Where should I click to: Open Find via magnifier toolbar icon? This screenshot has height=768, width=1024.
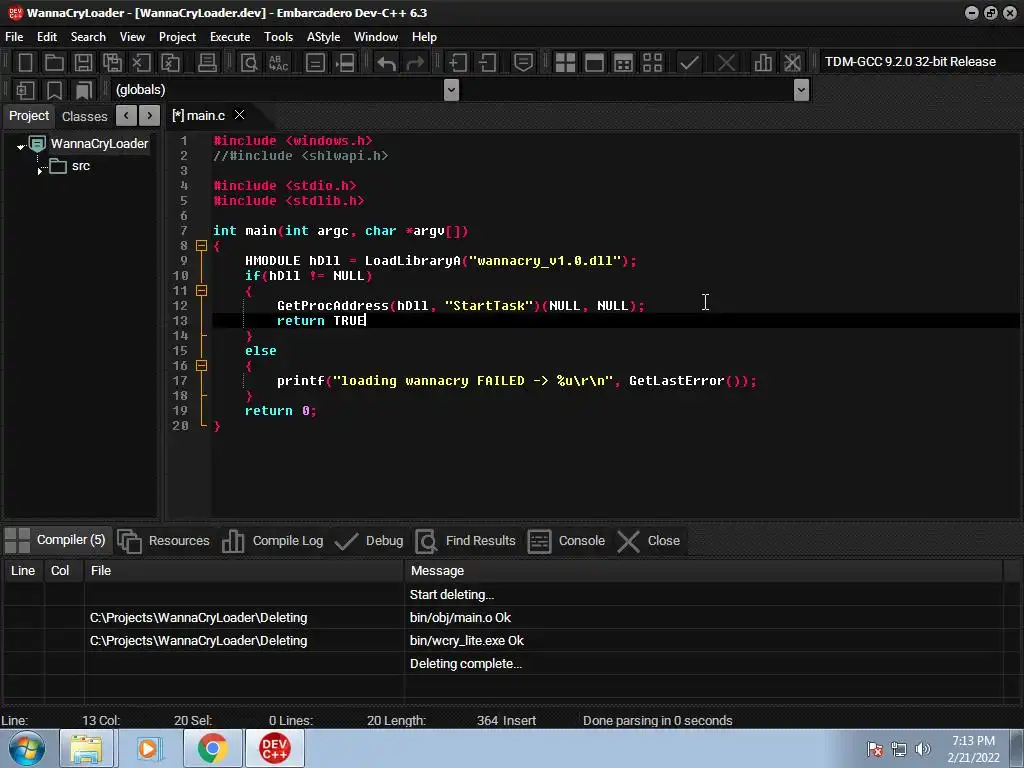click(249, 62)
